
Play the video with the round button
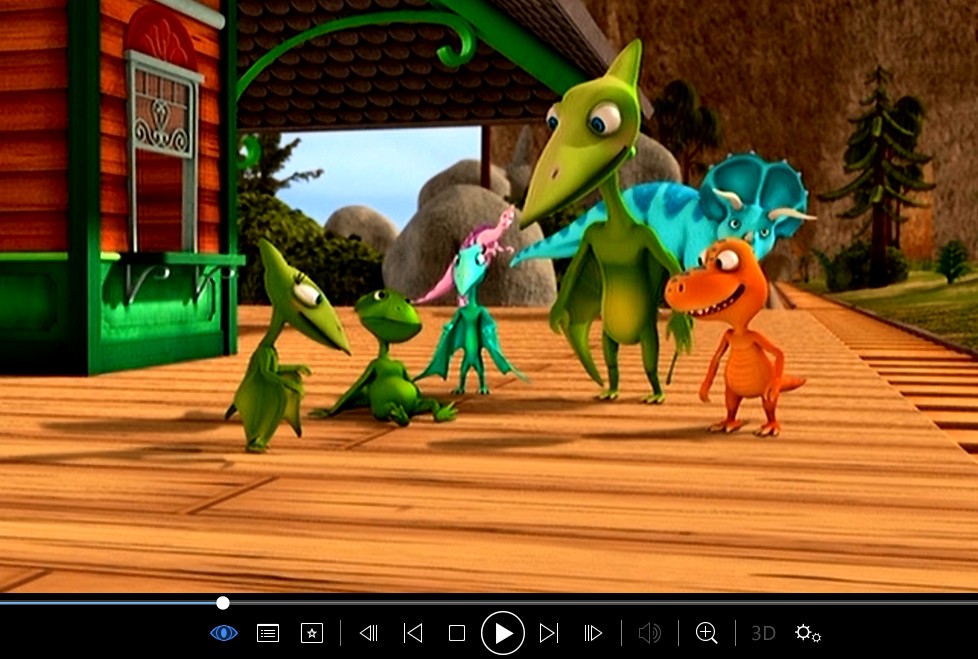tap(503, 633)
